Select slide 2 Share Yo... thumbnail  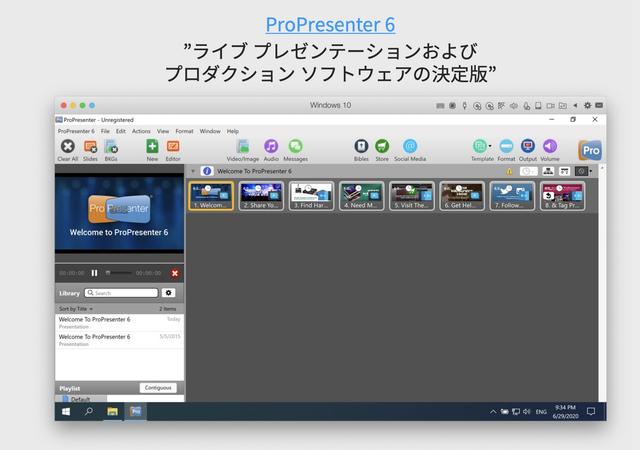tap(261, 196)
